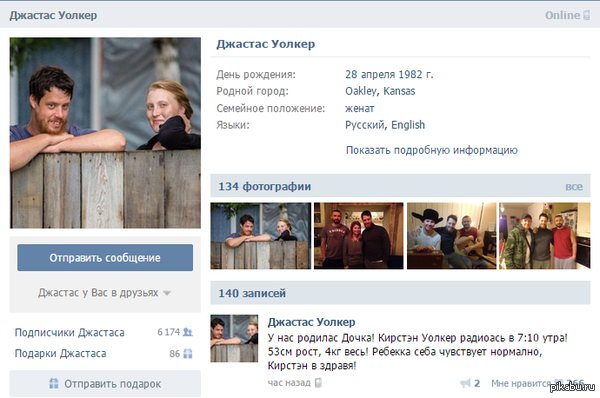
Task: Open the 'Подписчики Джастаса' link
Action: 70,332
